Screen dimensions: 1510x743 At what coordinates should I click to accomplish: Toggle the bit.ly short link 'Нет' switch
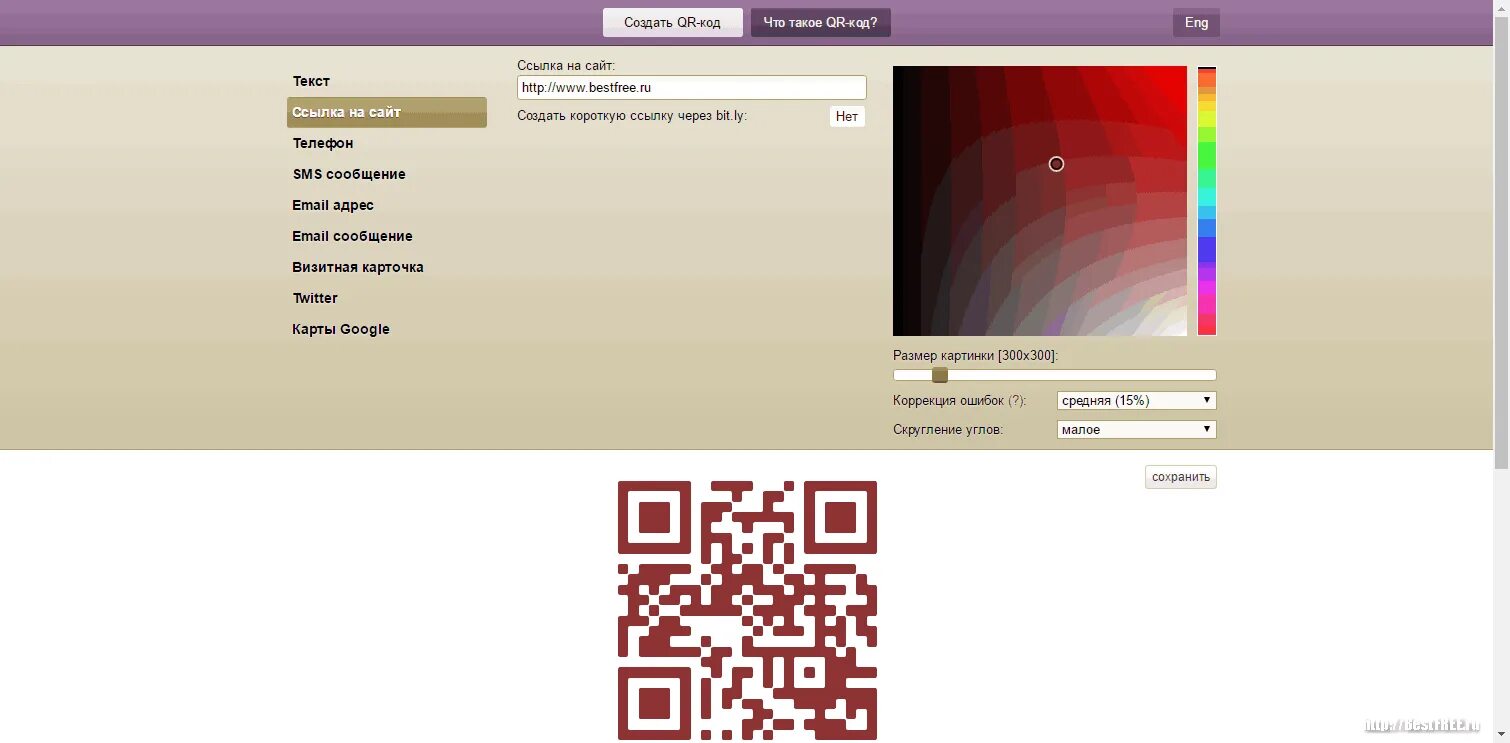[847, 116]
